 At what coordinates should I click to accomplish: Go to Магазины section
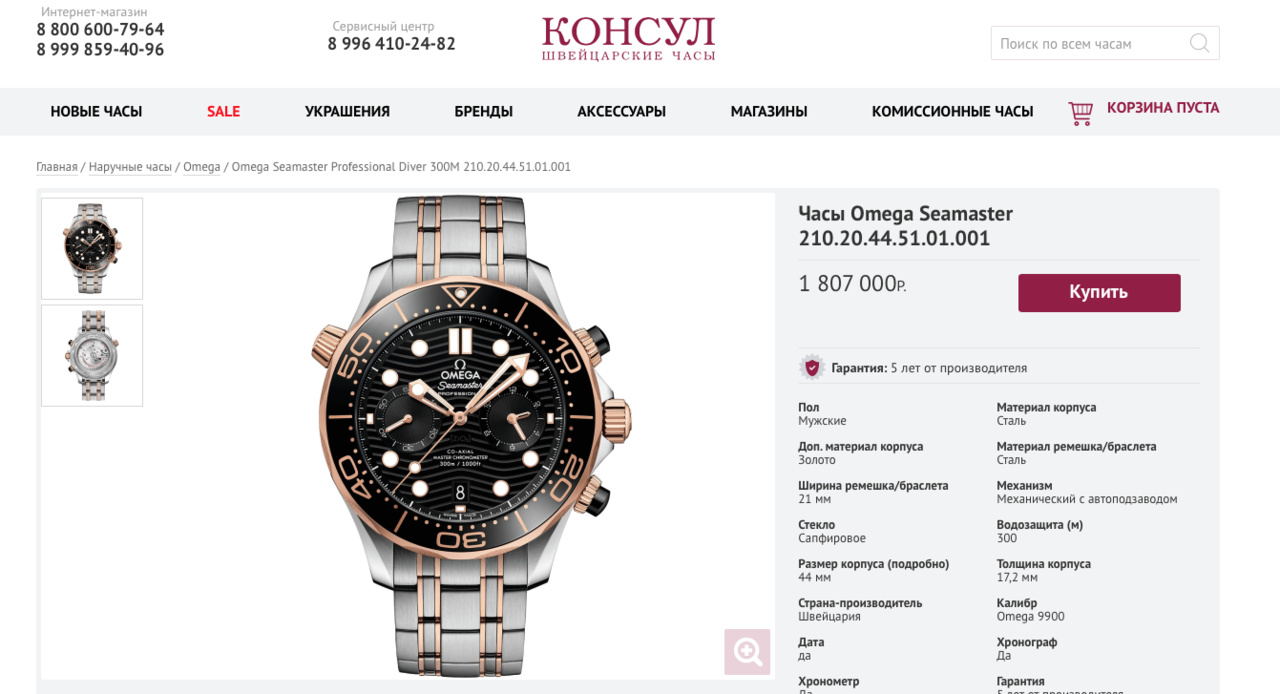[769, 112]
